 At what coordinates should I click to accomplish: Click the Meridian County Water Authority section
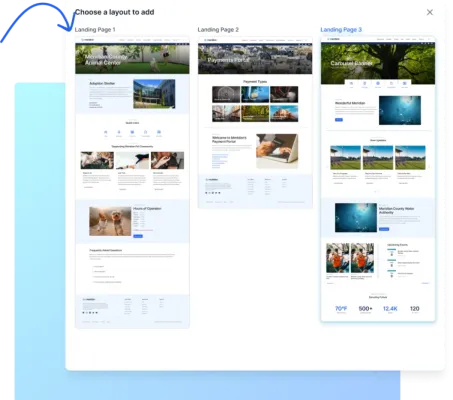pyautogui.click(x=378, y=218)
